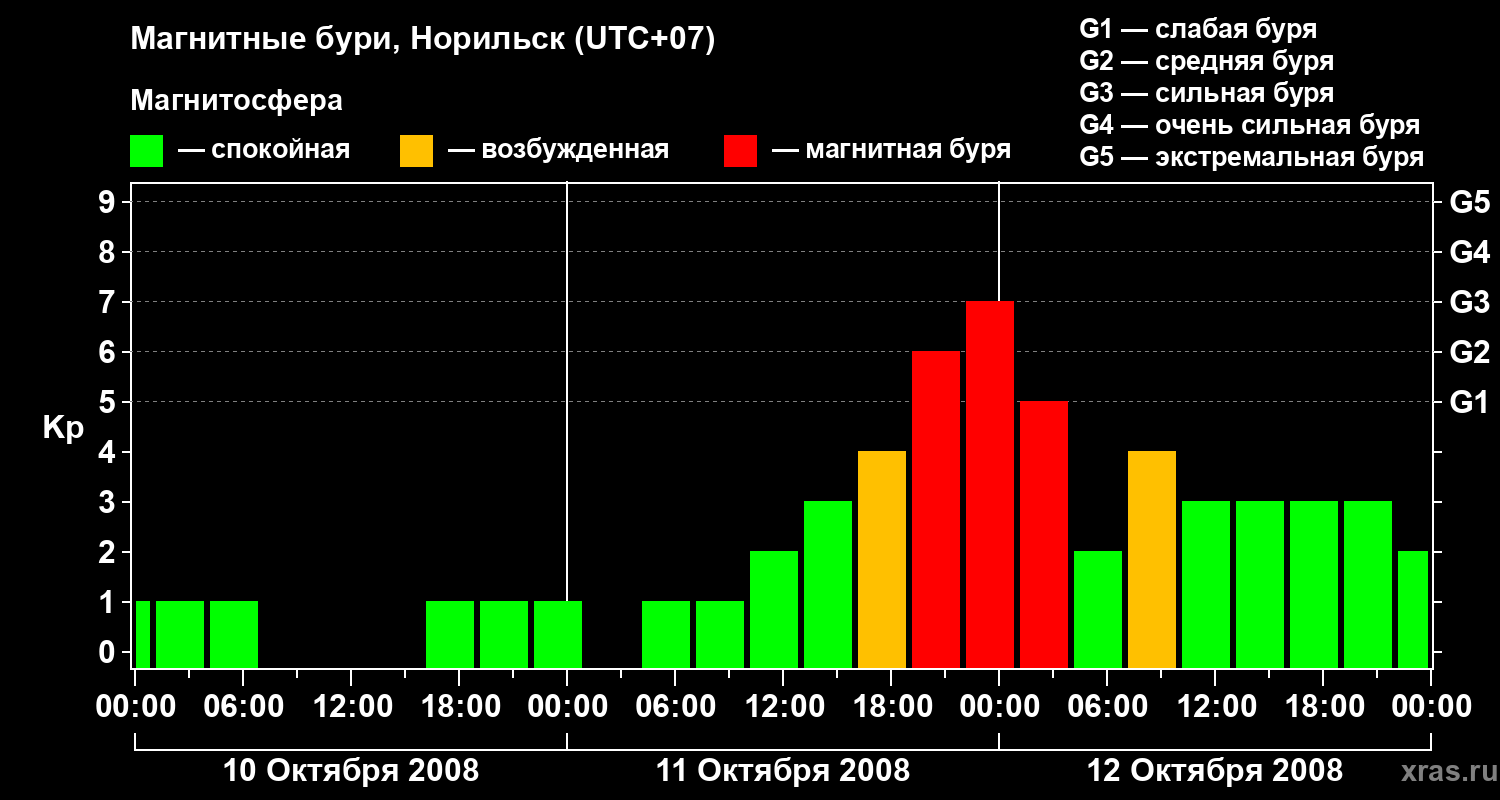The width and height of the screenshot is (1500, 800).
Task: Click the '06:00' time label for 11 October
Action: click(674, 706)
